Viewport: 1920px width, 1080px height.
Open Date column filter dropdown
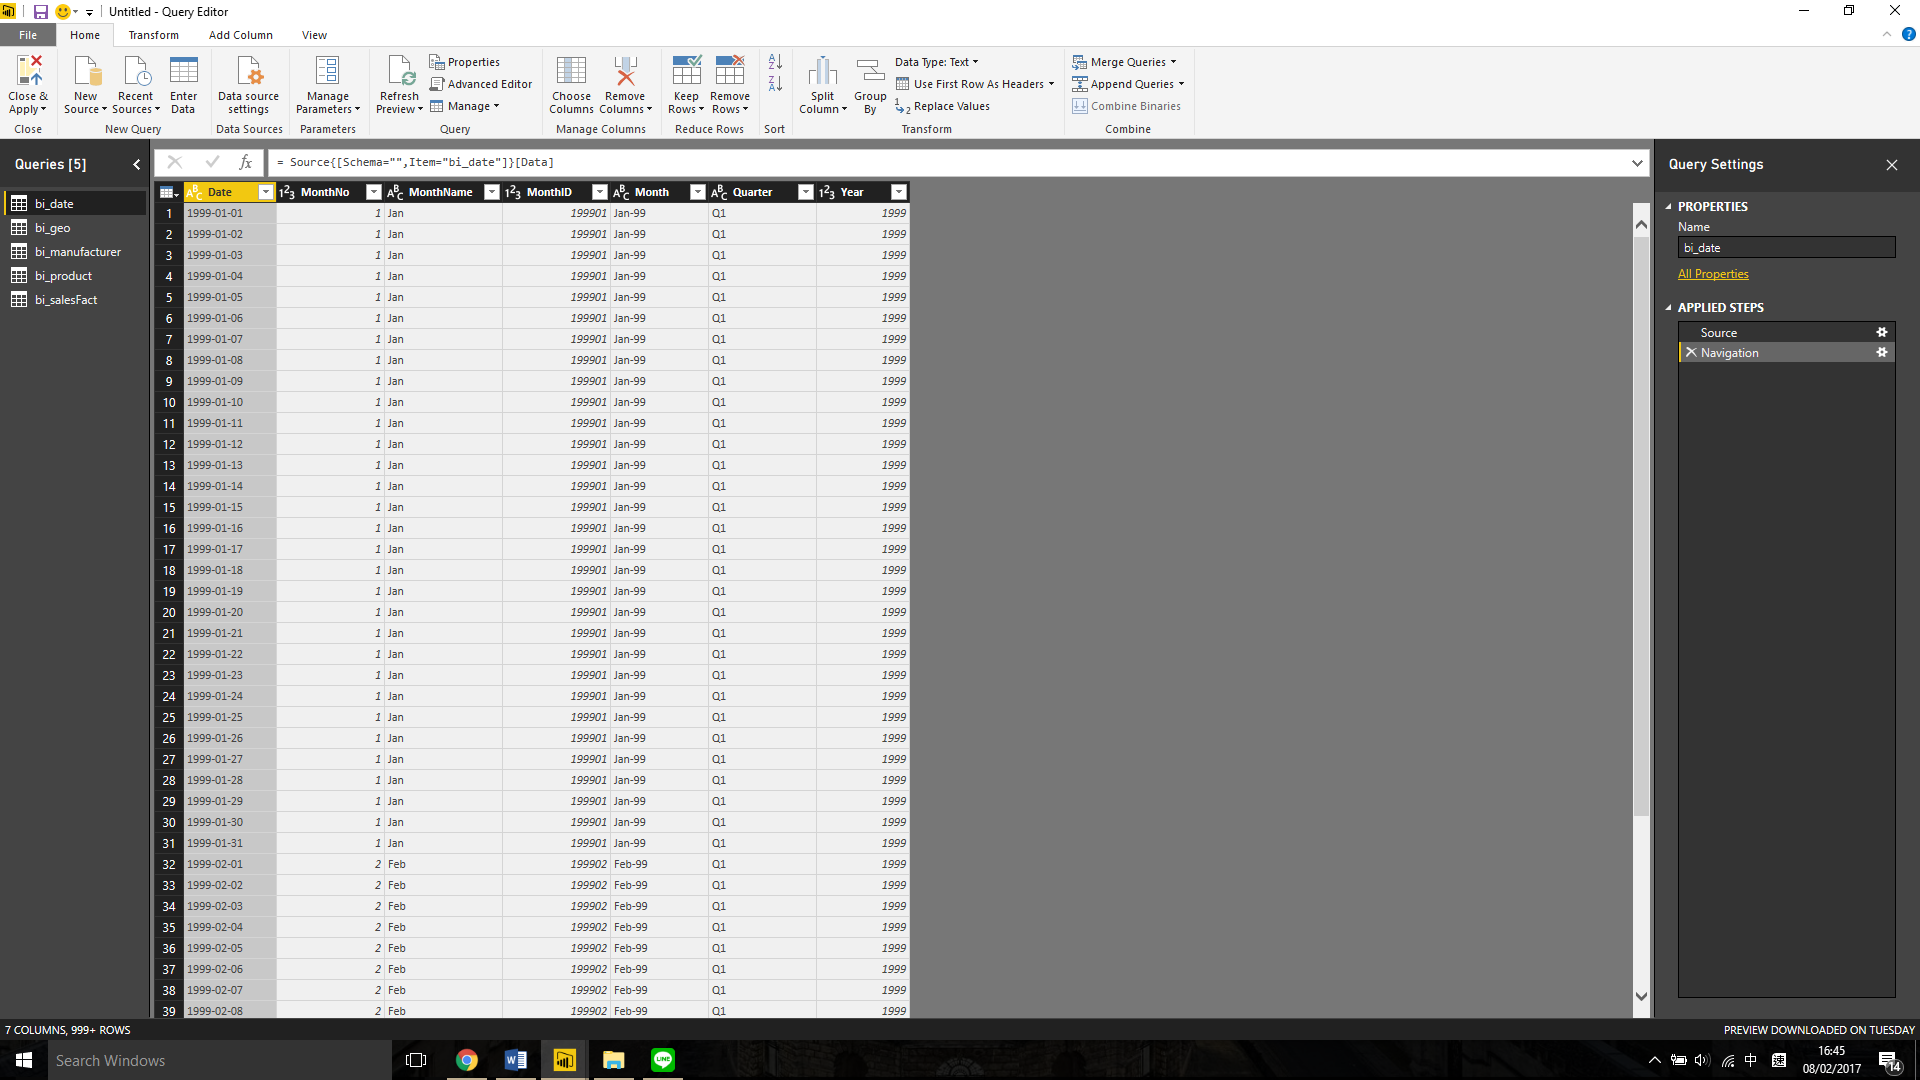[x=265, y=192]
